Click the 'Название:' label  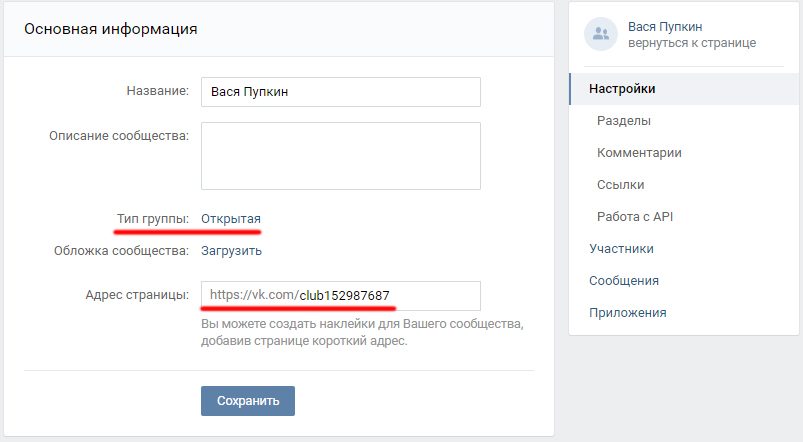[158, 91]
